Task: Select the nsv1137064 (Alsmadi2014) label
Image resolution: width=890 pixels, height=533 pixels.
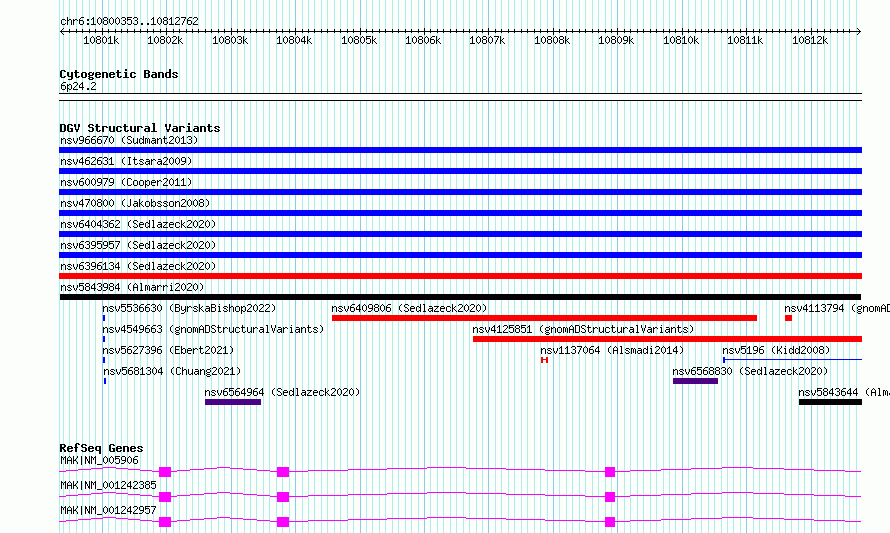Action: (x=612, y=350)
